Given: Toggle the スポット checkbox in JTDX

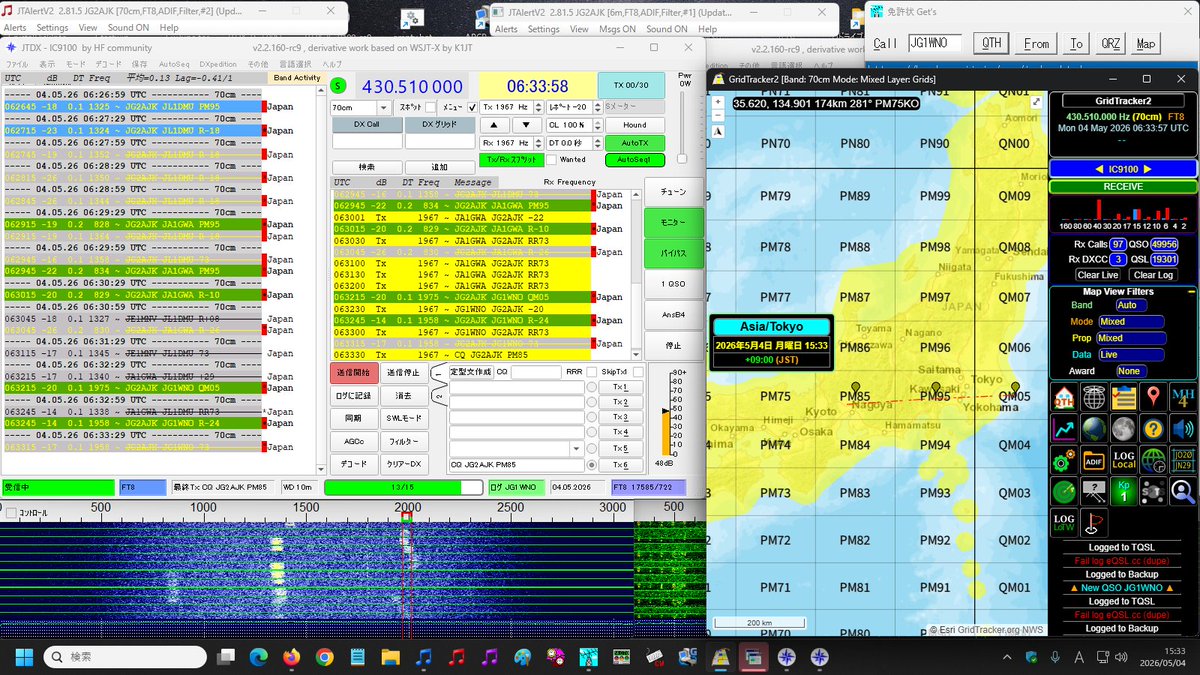Looking at the screenshot, I should (x=430, y=107).
